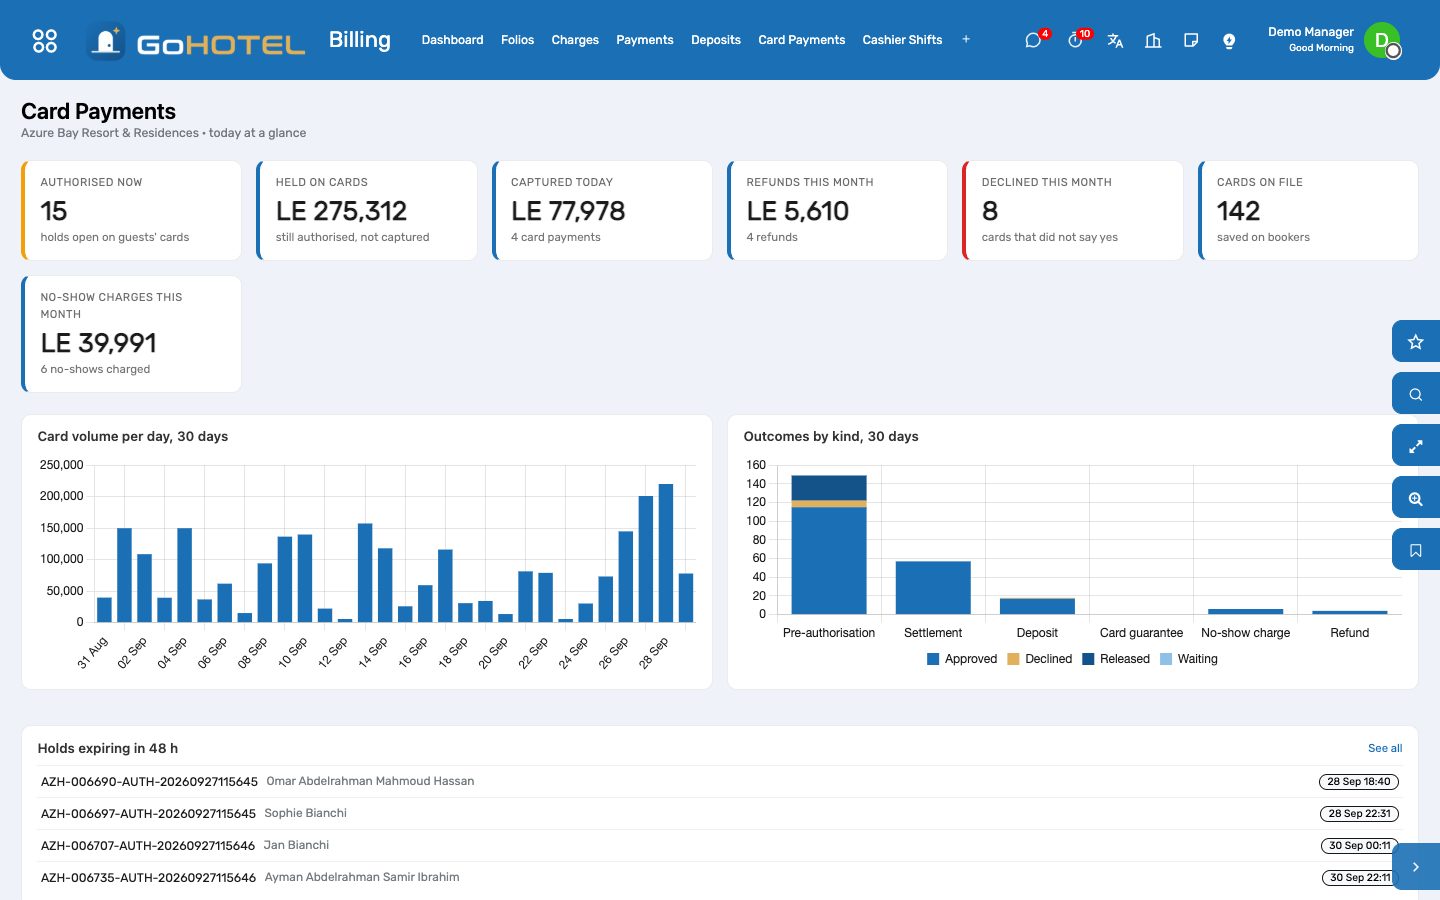Click the plus icon after Cashier Shifts

coord(966,40)
